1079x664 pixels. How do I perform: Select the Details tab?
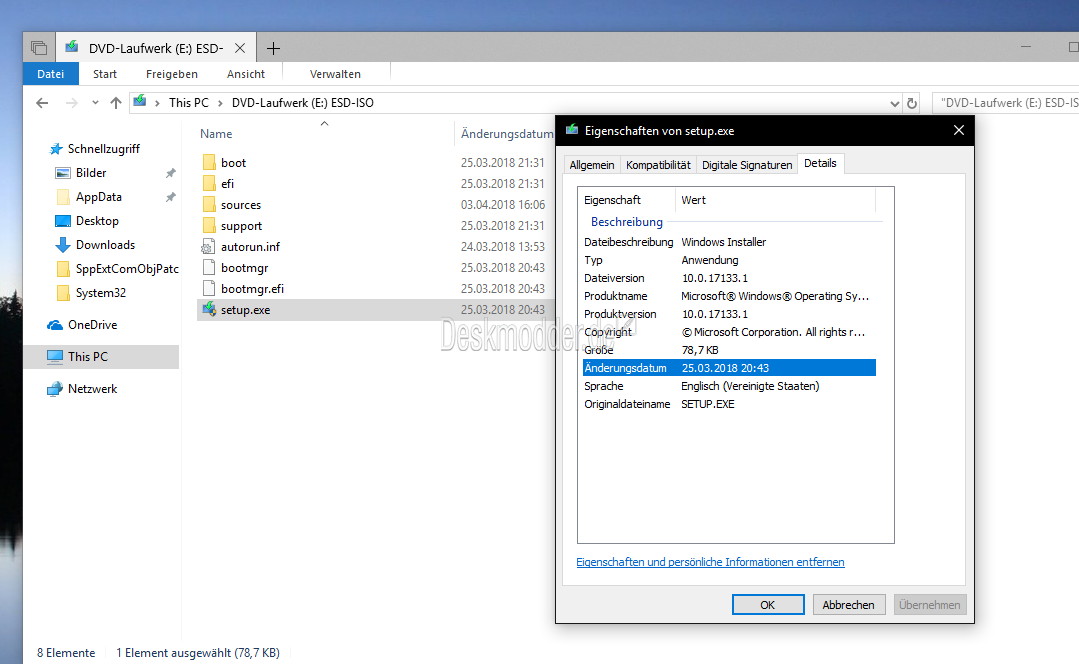click(x=820, y=163)
